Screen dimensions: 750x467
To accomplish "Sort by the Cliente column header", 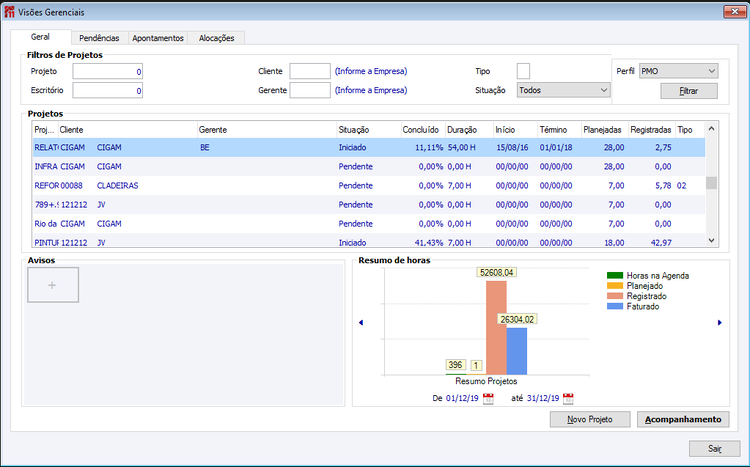I will click(128, 130).
